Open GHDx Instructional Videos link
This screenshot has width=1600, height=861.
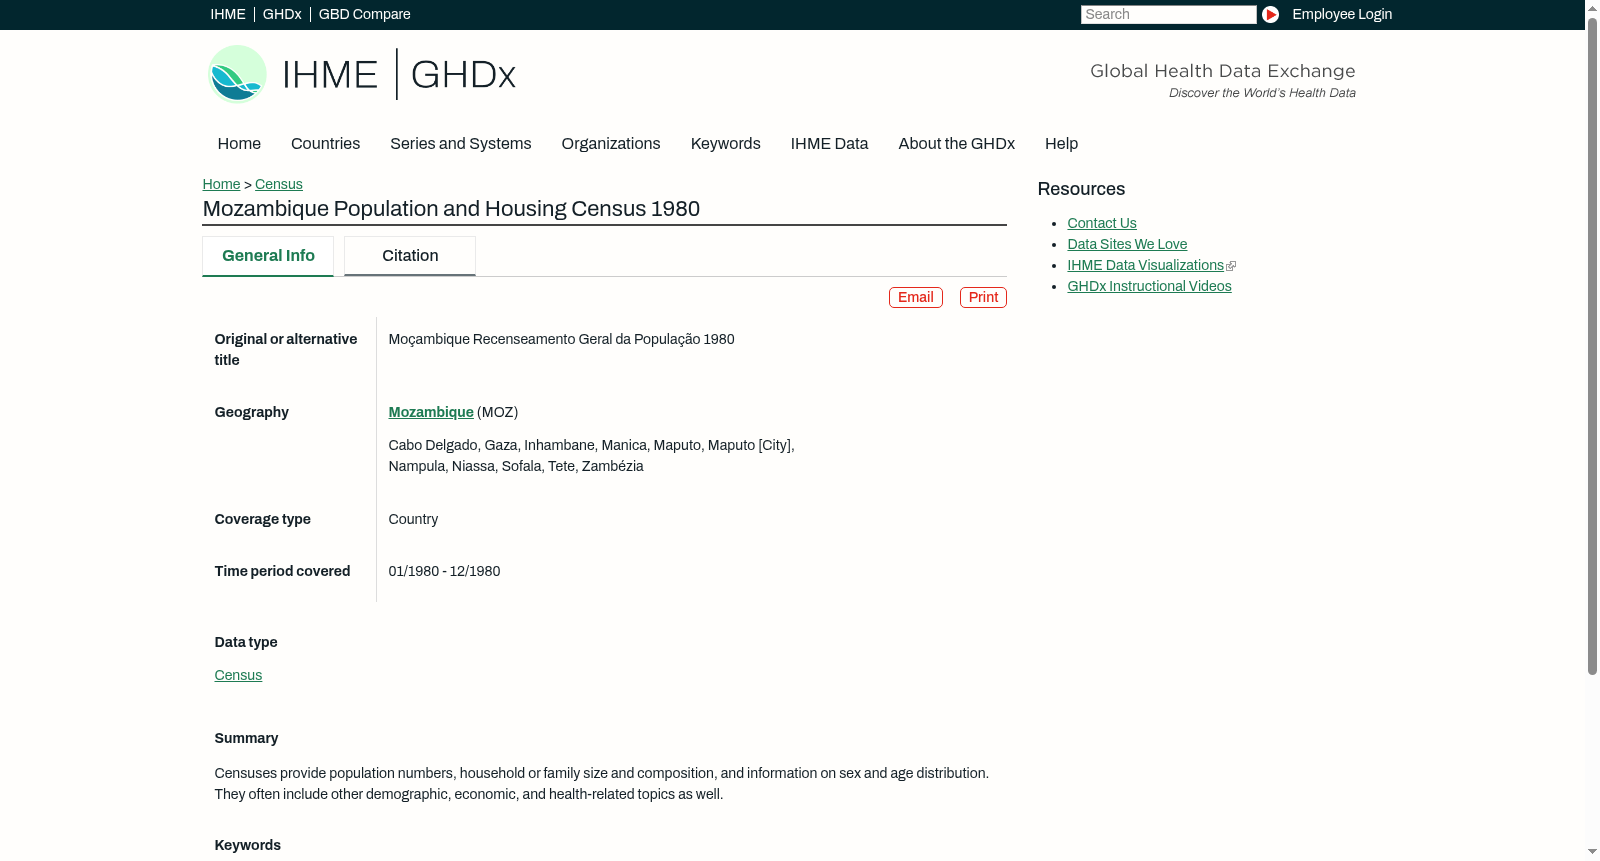point(1149,286)
